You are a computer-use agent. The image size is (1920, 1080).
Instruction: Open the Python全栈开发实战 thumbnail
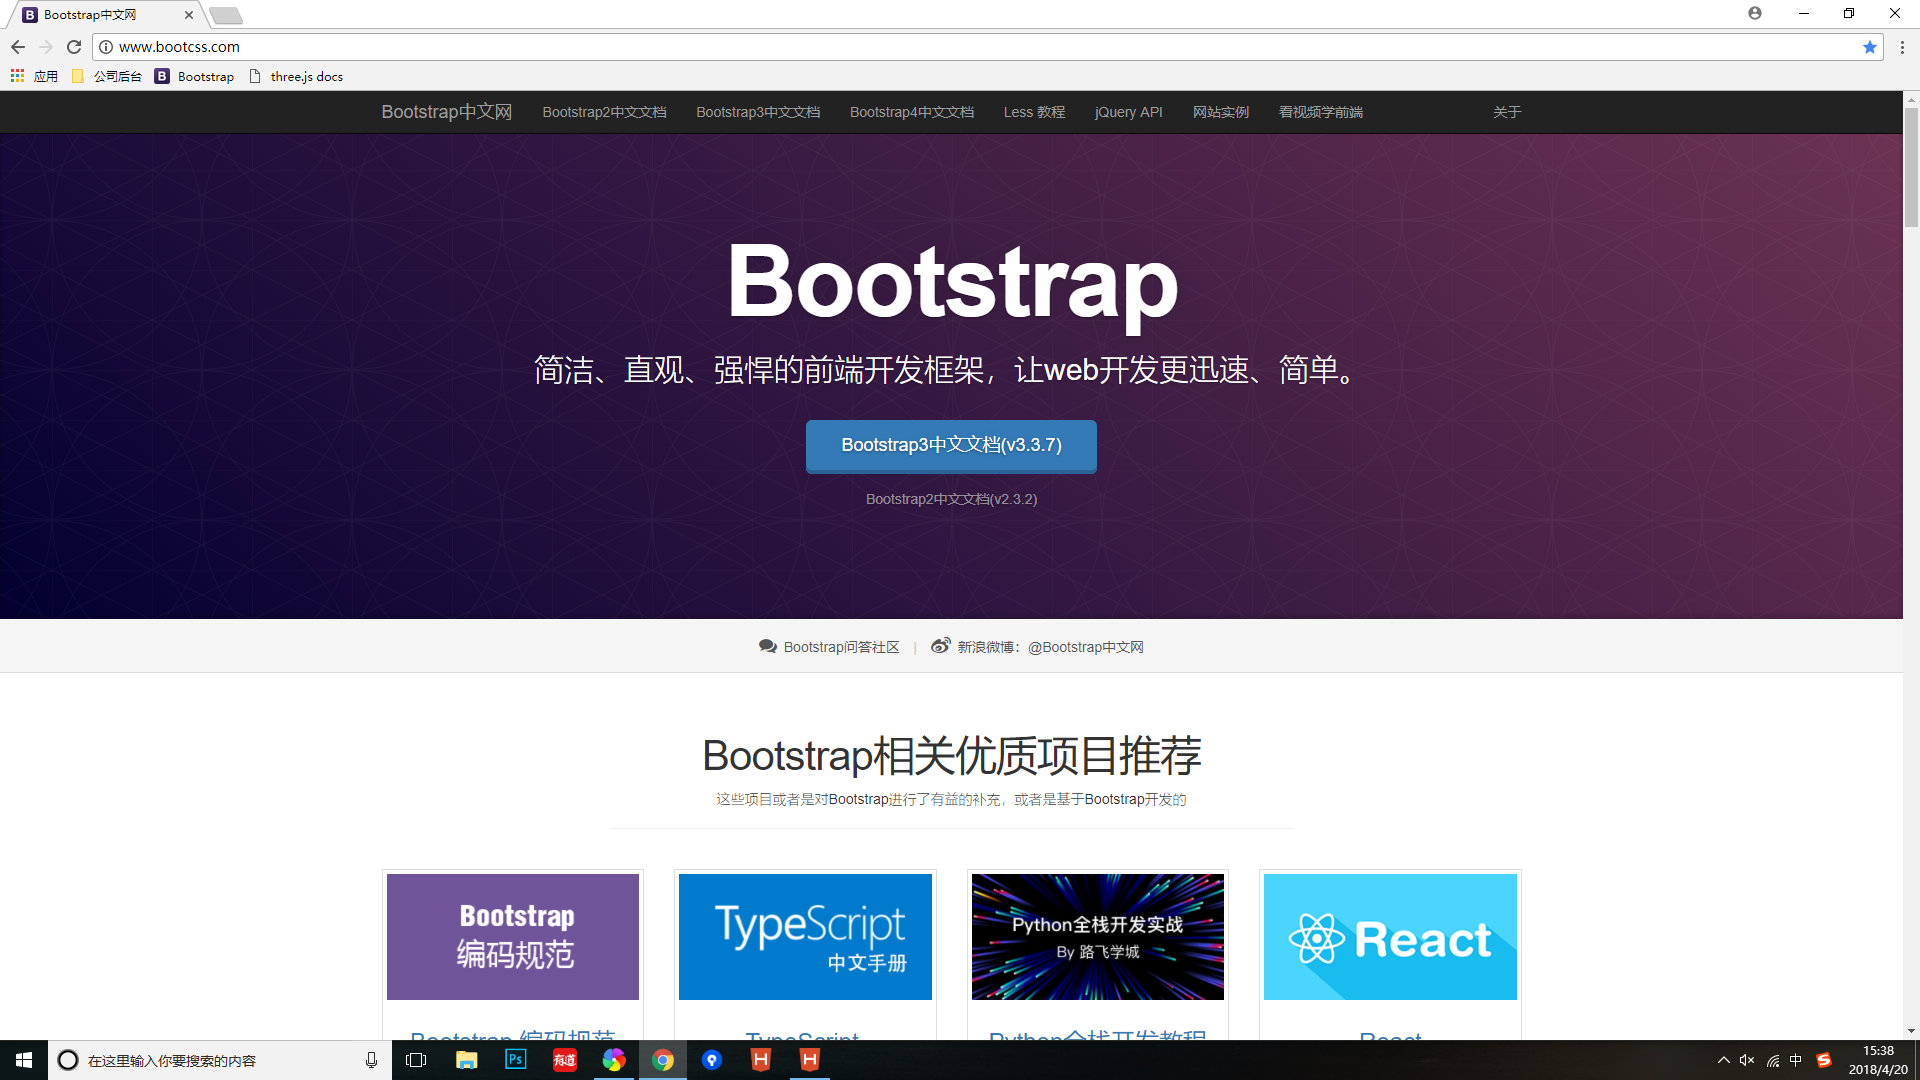tap(1097, 937)
